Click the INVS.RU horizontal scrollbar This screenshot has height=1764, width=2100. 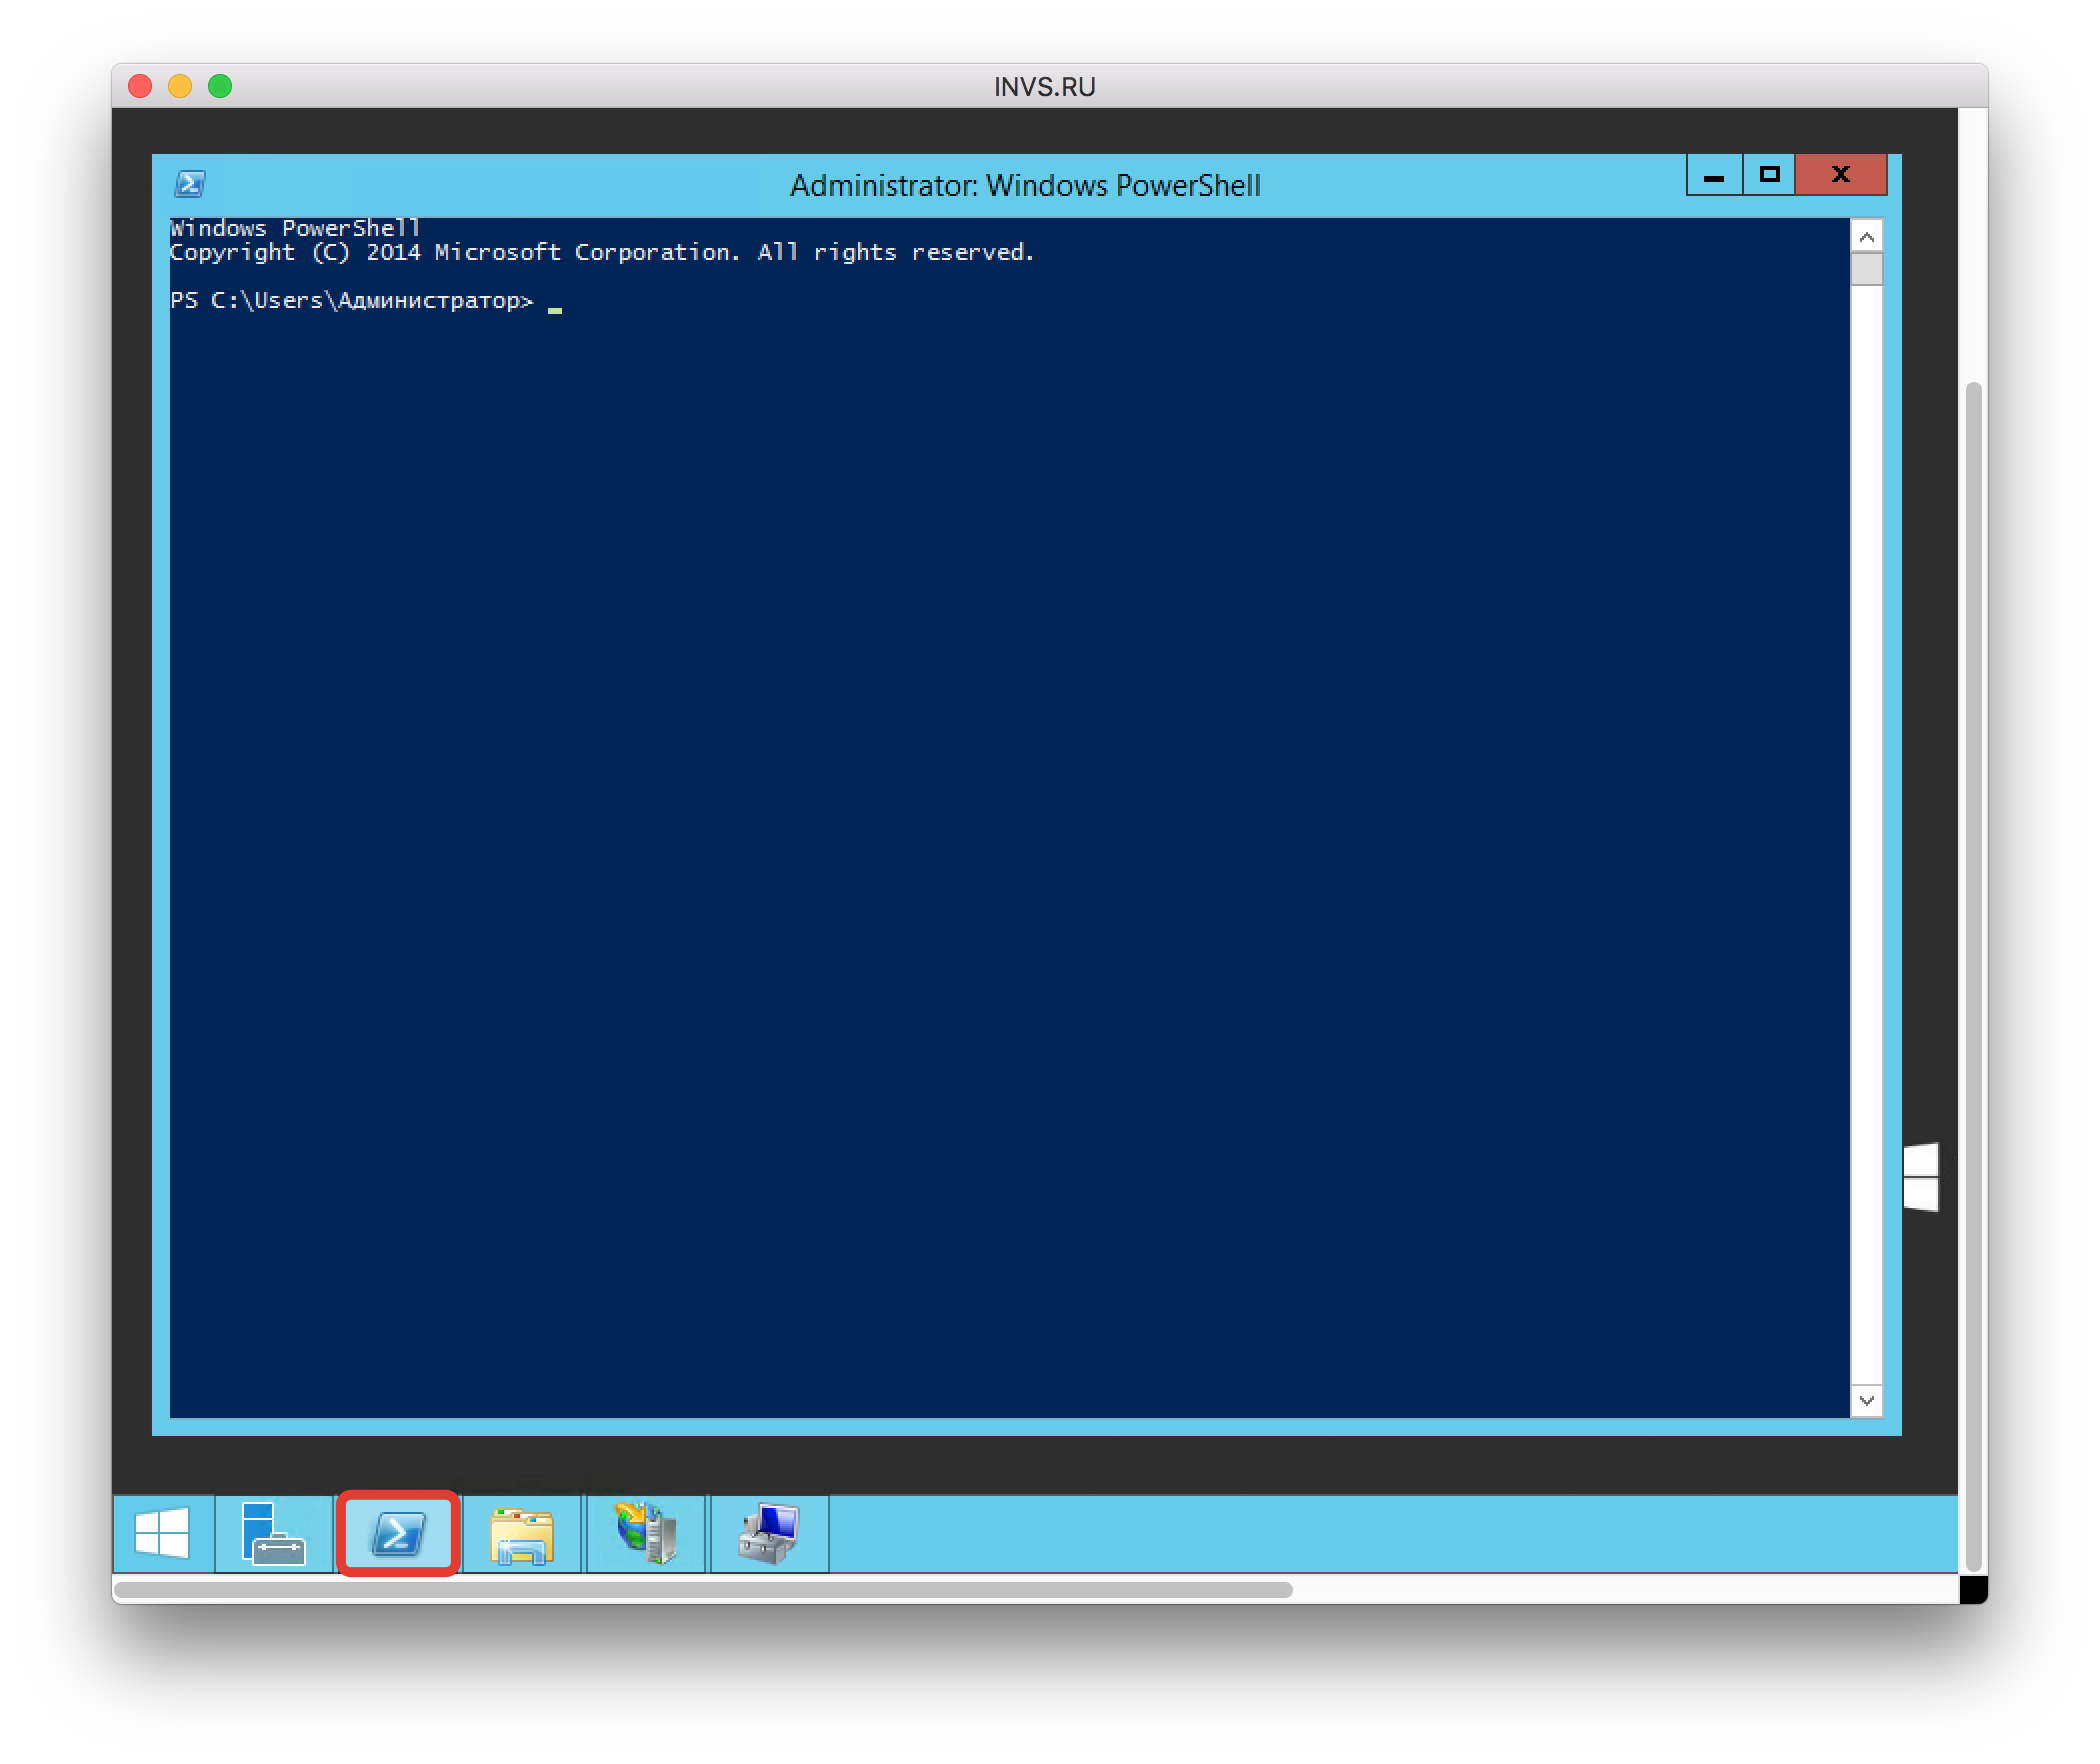[x=703, y=1589]
